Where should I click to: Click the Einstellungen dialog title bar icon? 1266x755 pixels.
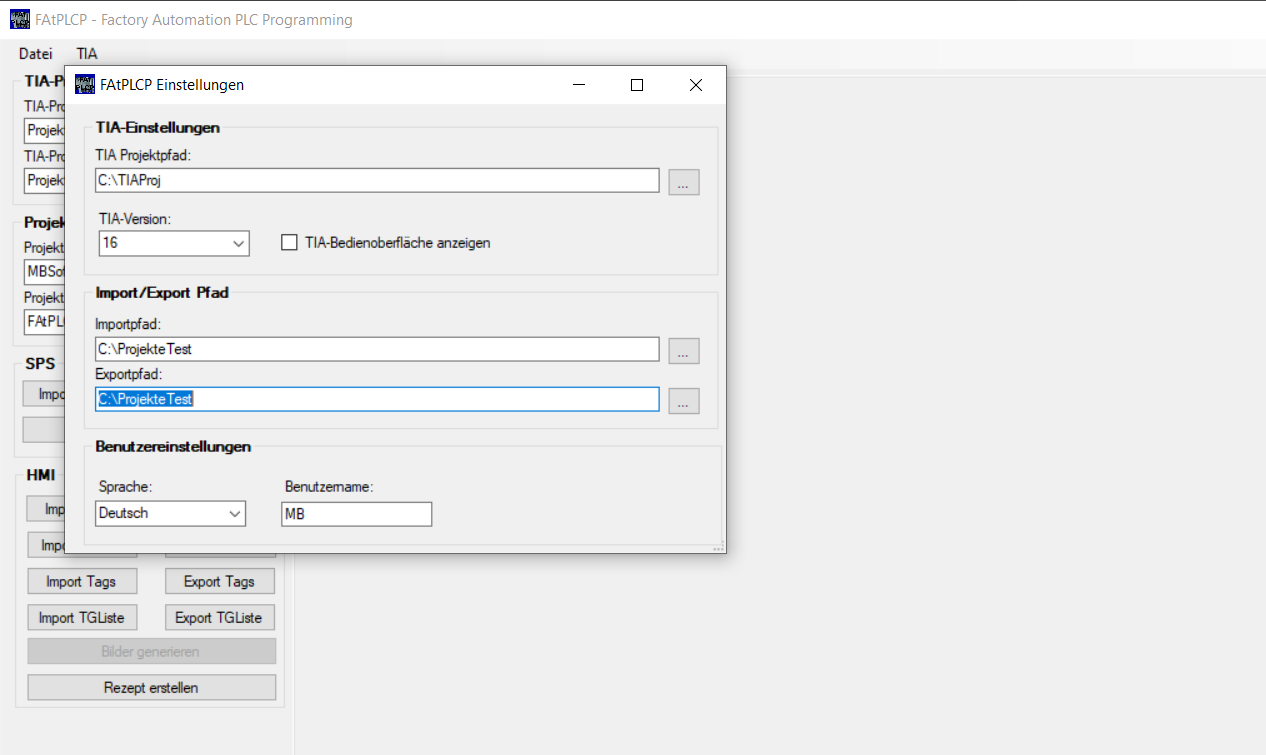click(x=85, y=85)
